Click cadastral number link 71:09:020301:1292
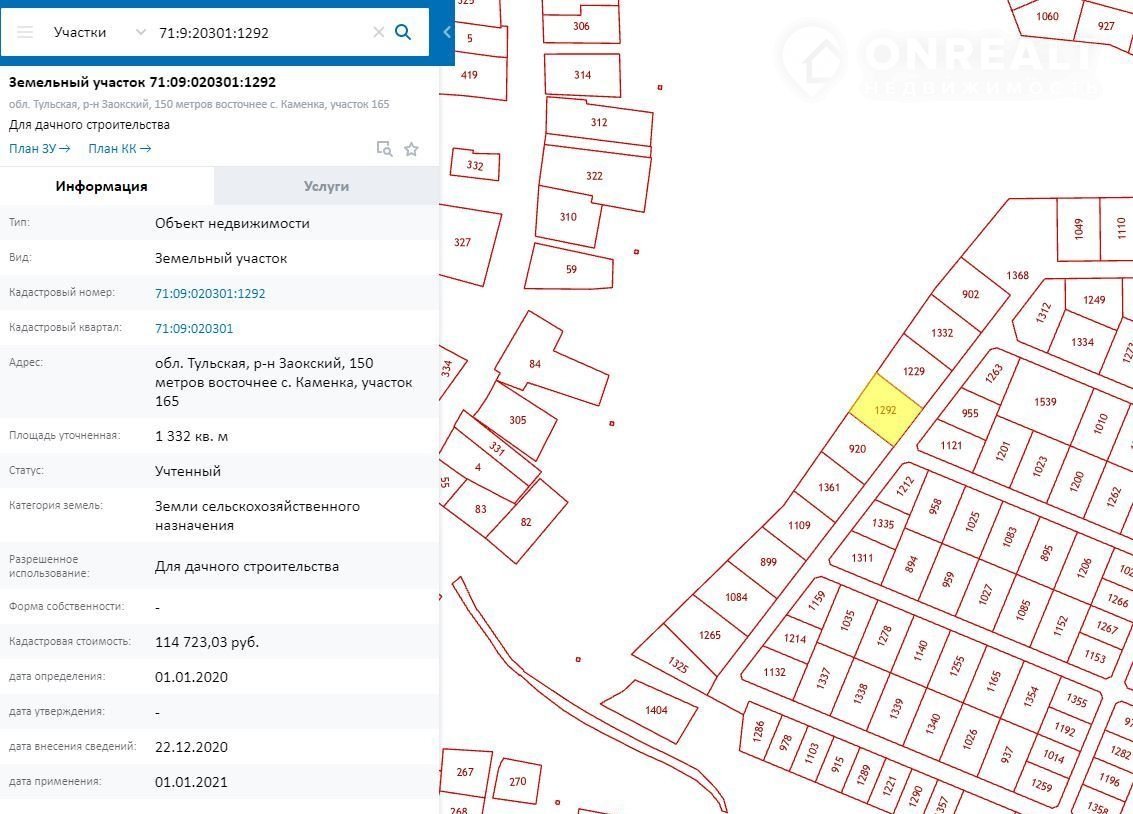Screen dimensions: 1133x814 (210, 293)
